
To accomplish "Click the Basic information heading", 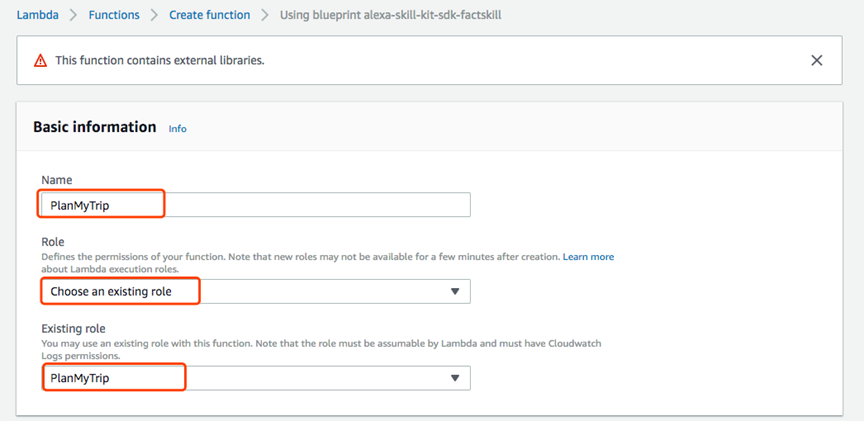I will click(95, 127).
